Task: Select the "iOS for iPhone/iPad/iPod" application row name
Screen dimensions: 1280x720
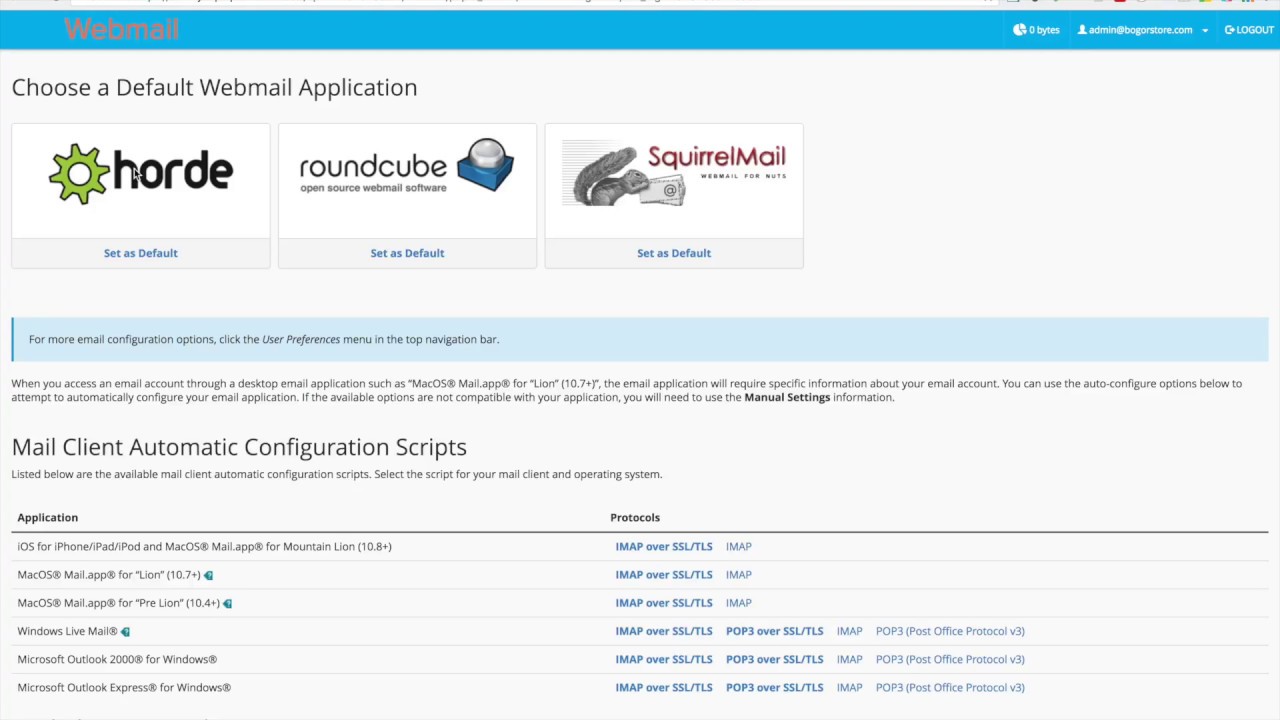Action: coord(204,547)
